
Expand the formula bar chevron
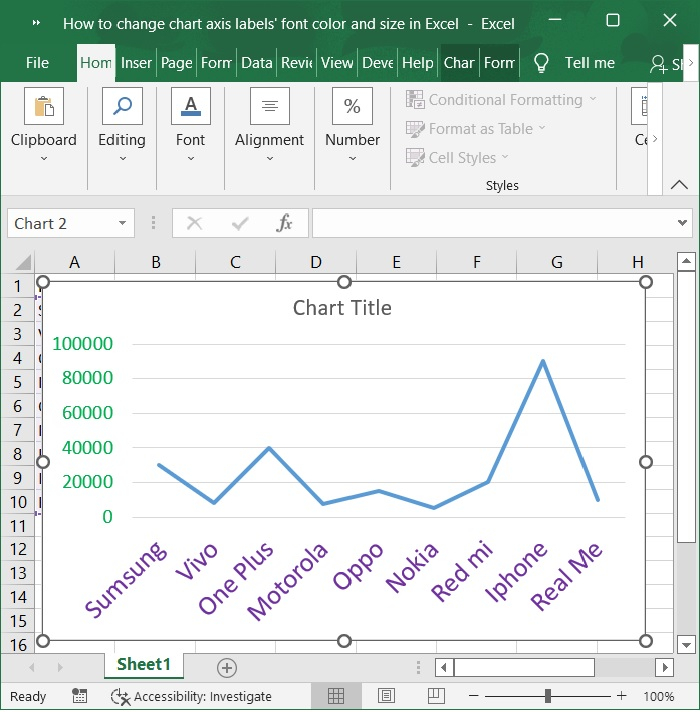682,222
